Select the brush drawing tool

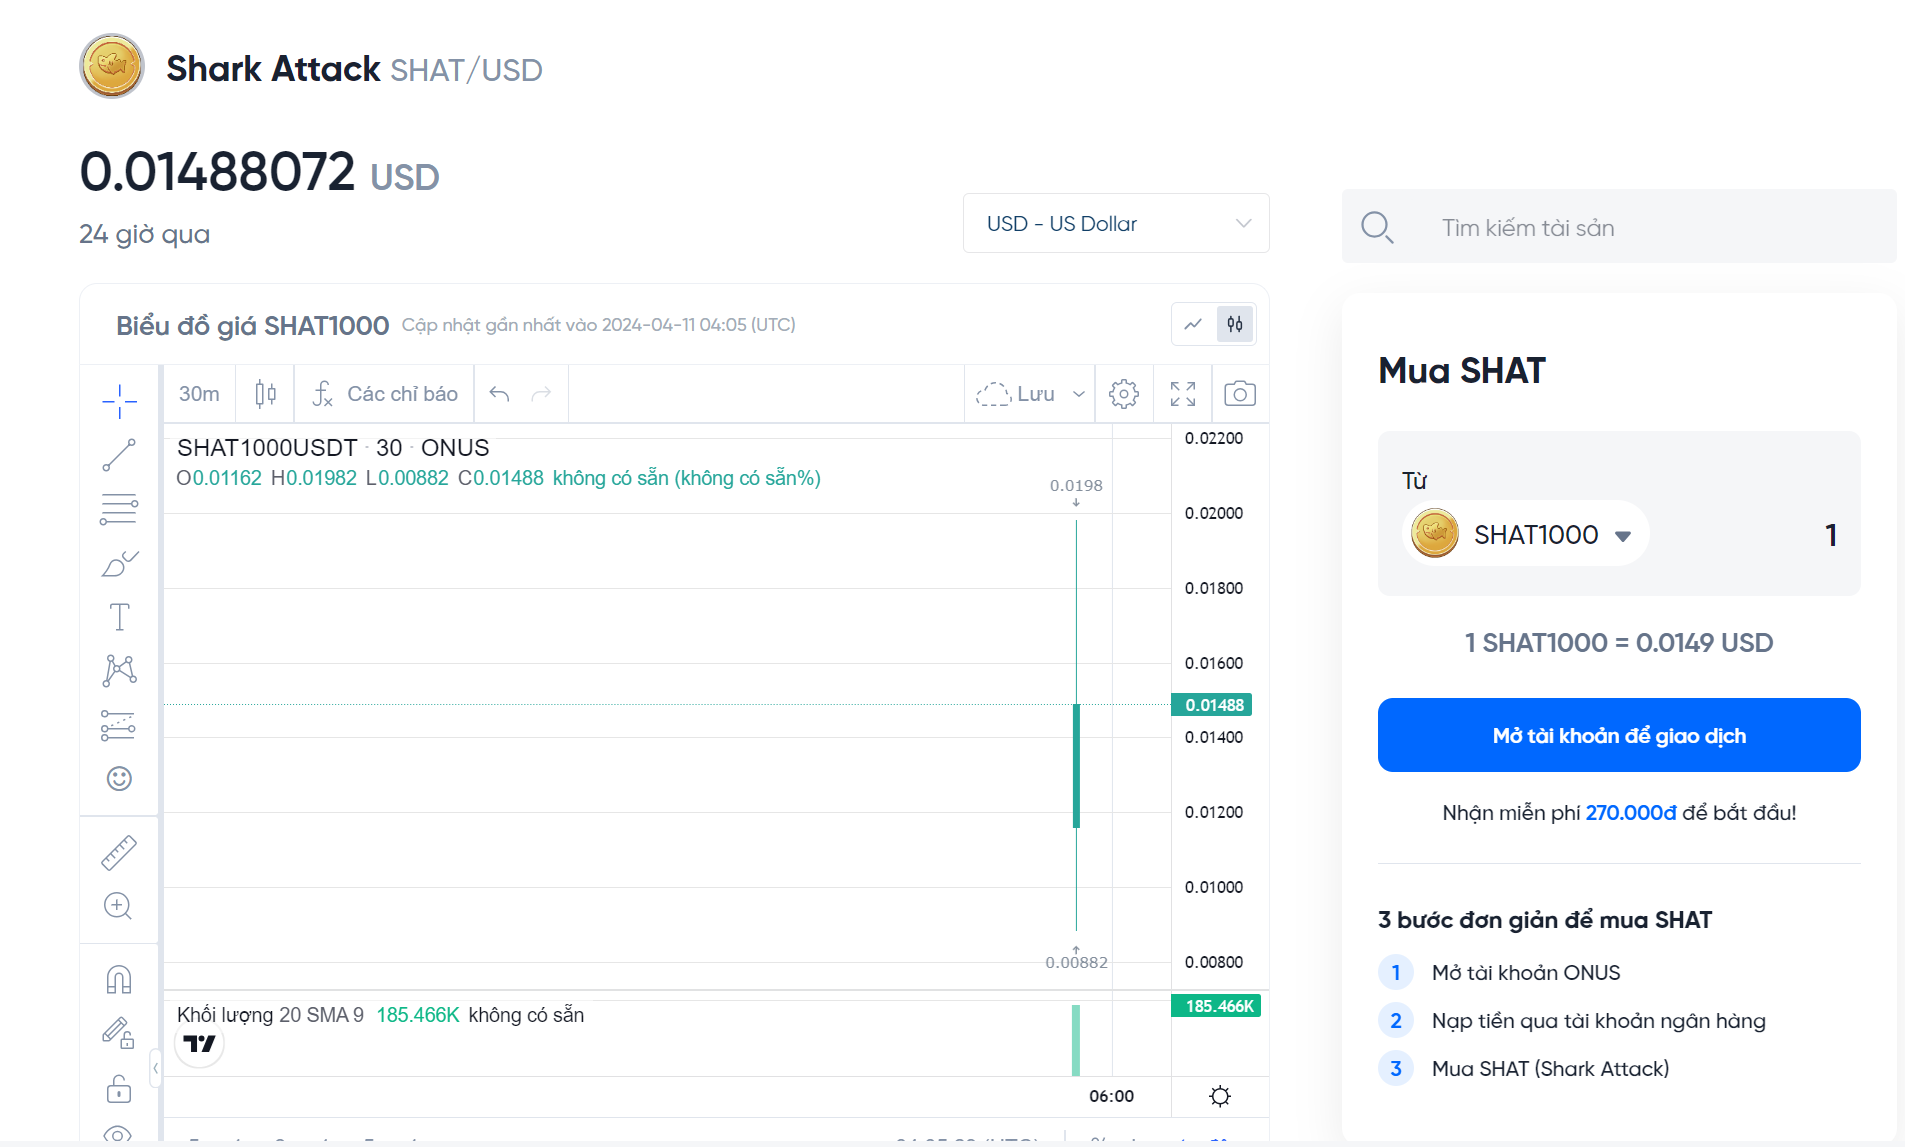click(119, 564)
